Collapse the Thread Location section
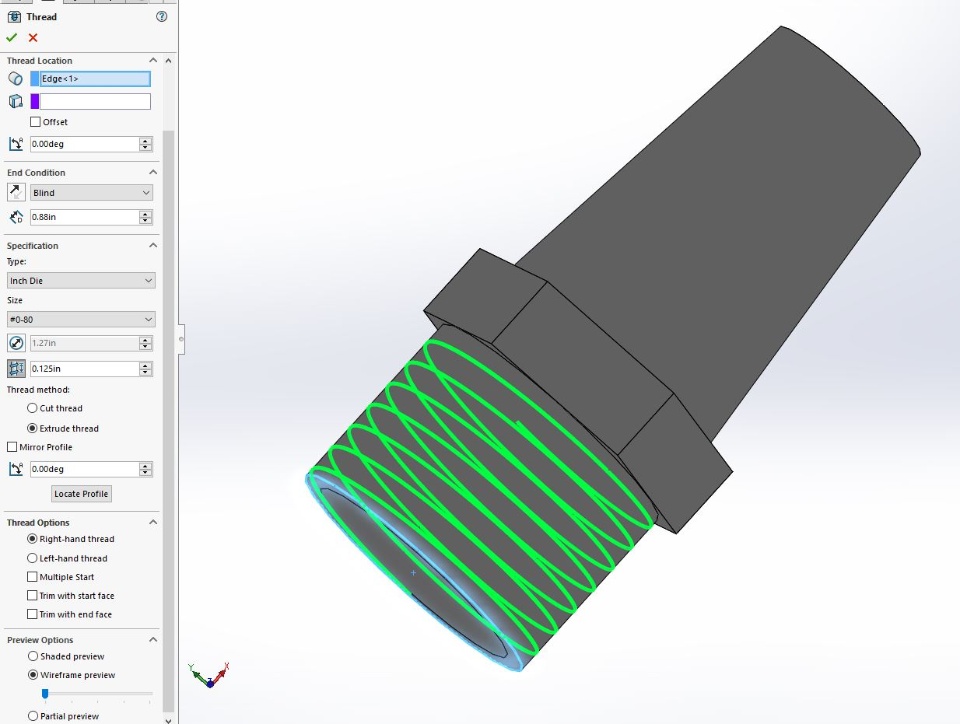This screenshot has width=960, height=724. coord(153,60)
